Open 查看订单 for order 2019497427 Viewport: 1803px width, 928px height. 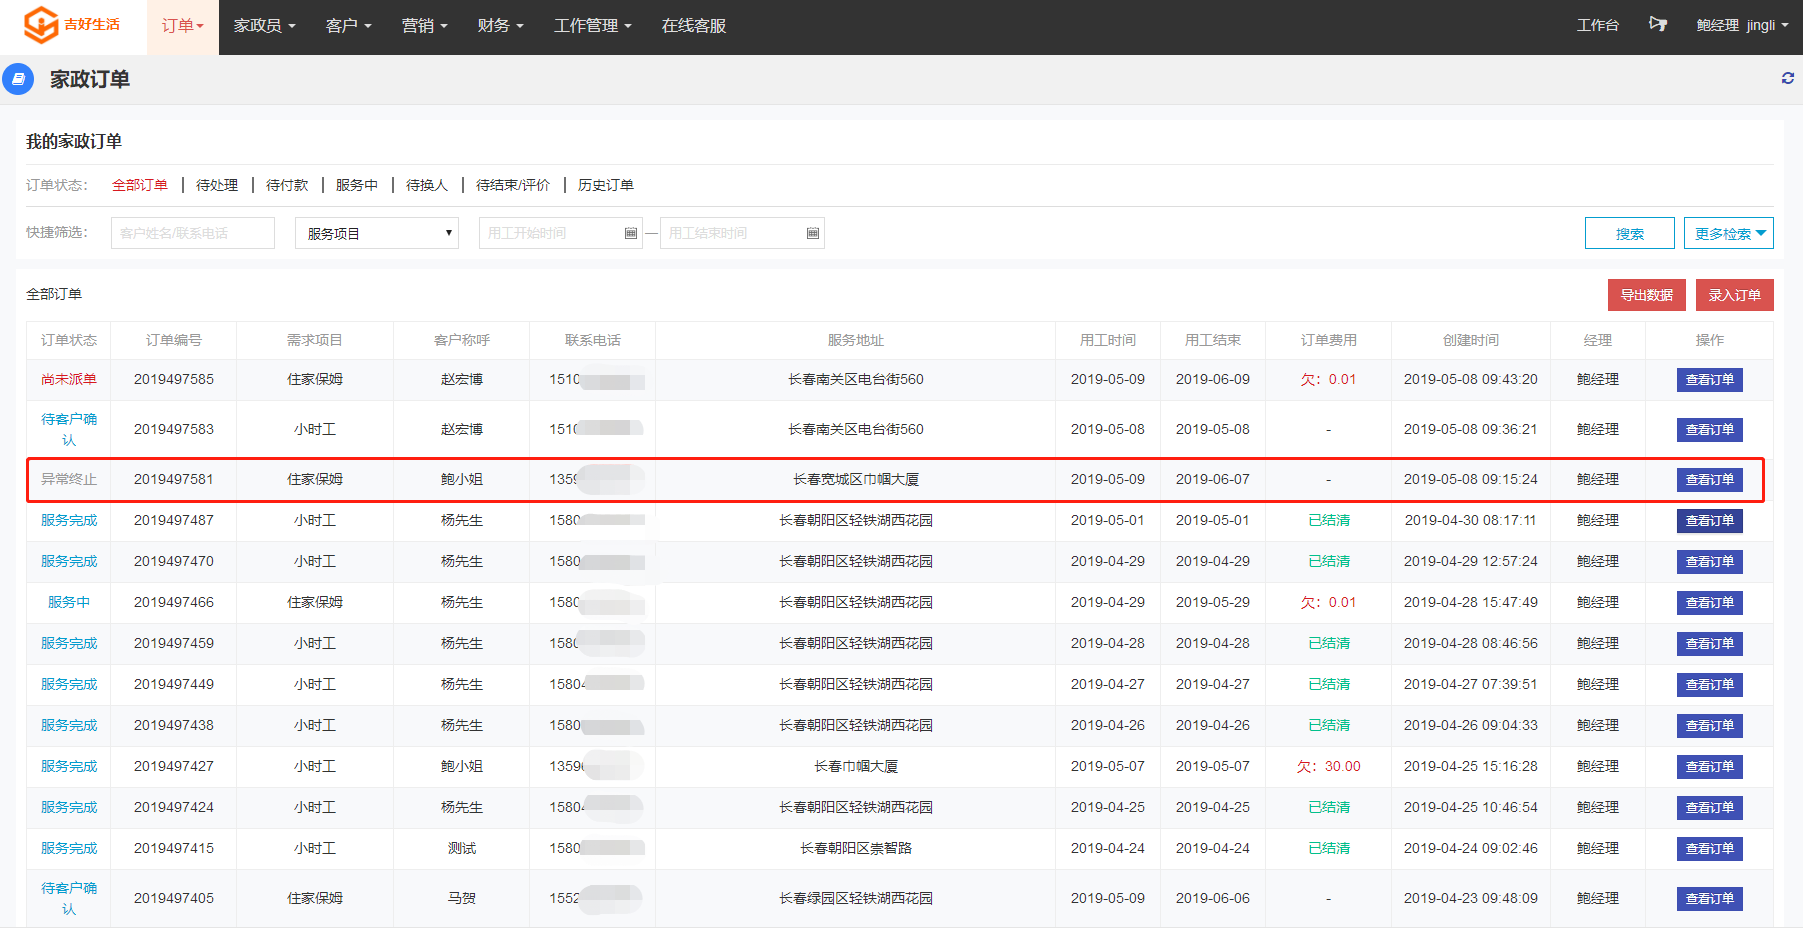click(x=1710, y=767)
